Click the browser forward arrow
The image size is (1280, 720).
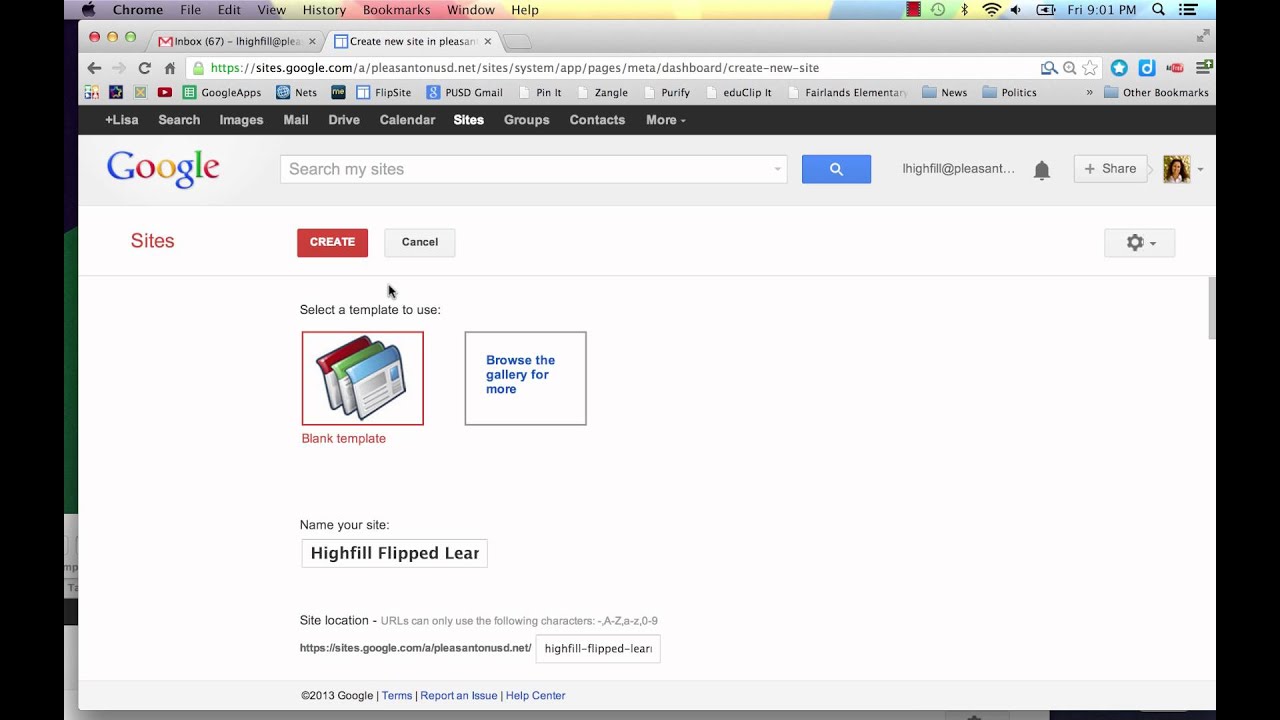(119, 68)
